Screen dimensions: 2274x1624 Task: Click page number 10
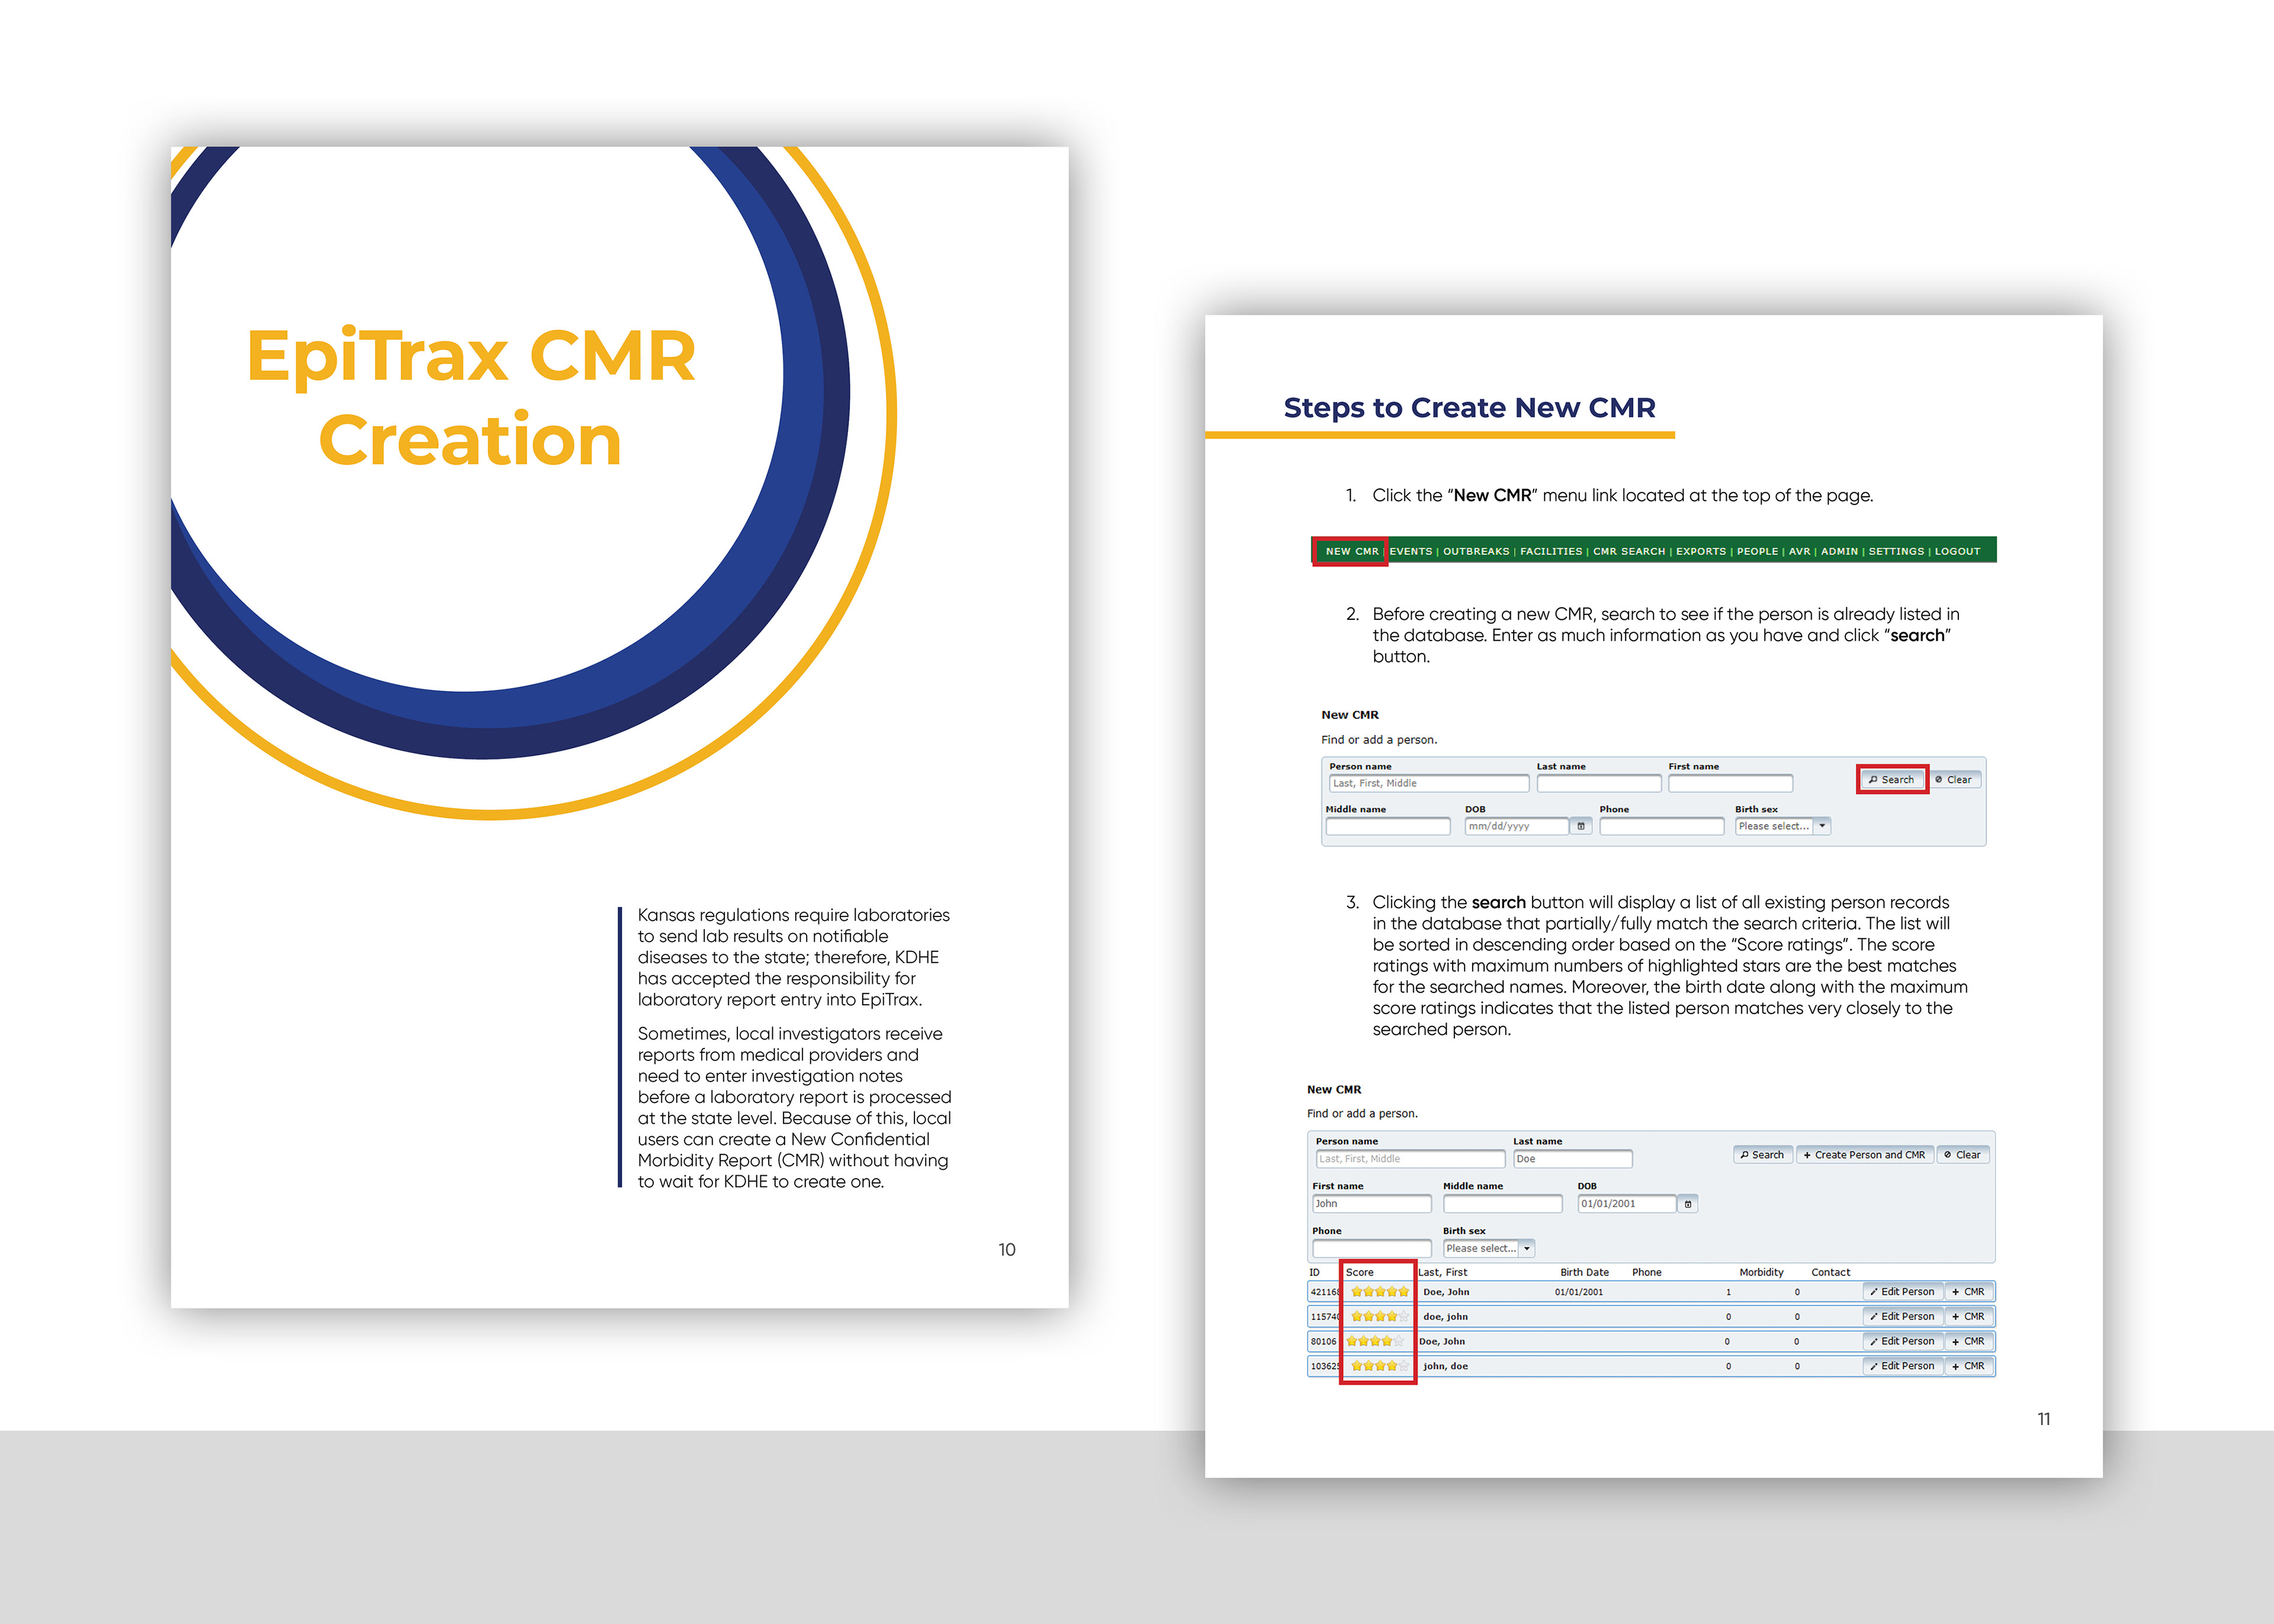tap(1006, 1250)
